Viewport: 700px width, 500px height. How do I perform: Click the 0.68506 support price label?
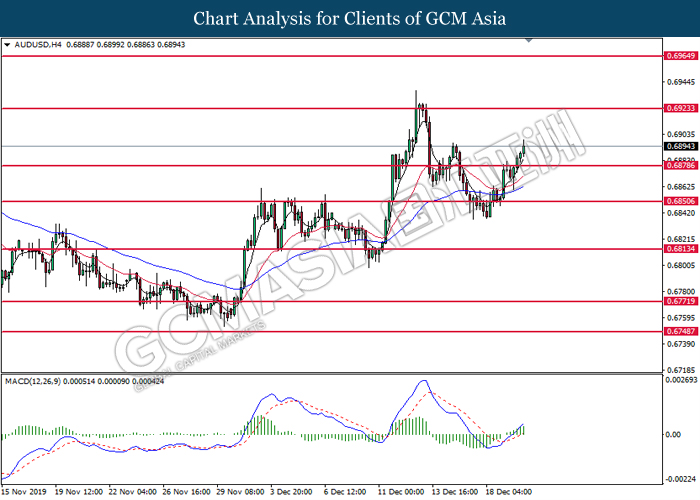click(x=681, y=201)
